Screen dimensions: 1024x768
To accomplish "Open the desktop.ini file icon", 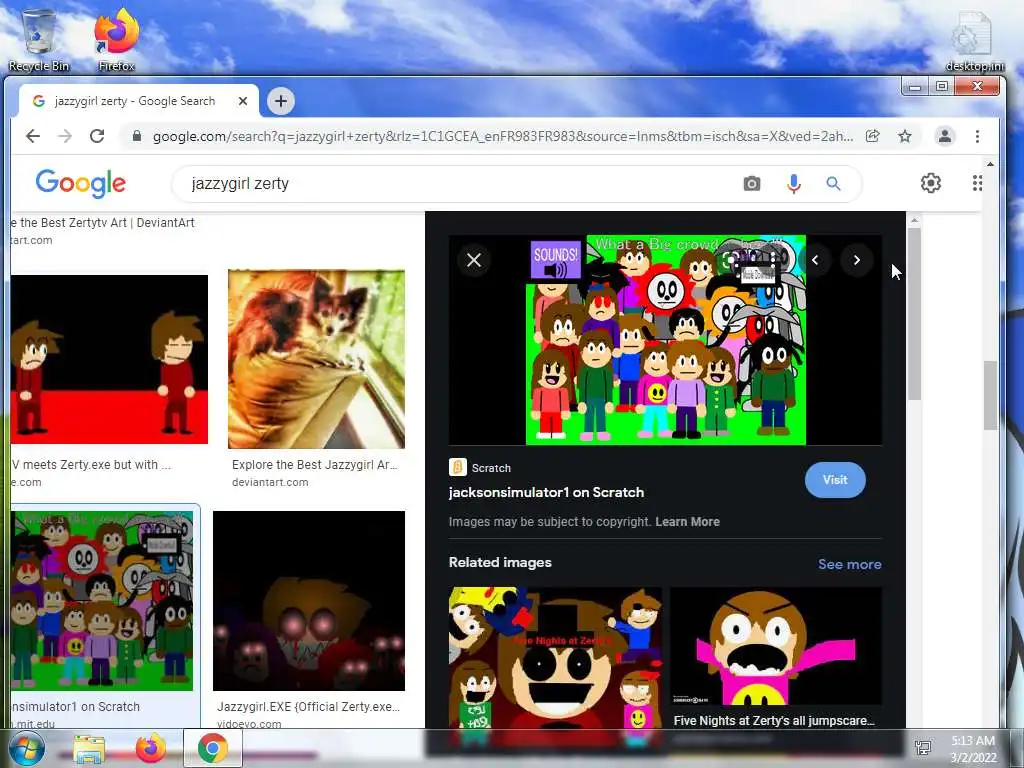I will click(974, 40).
